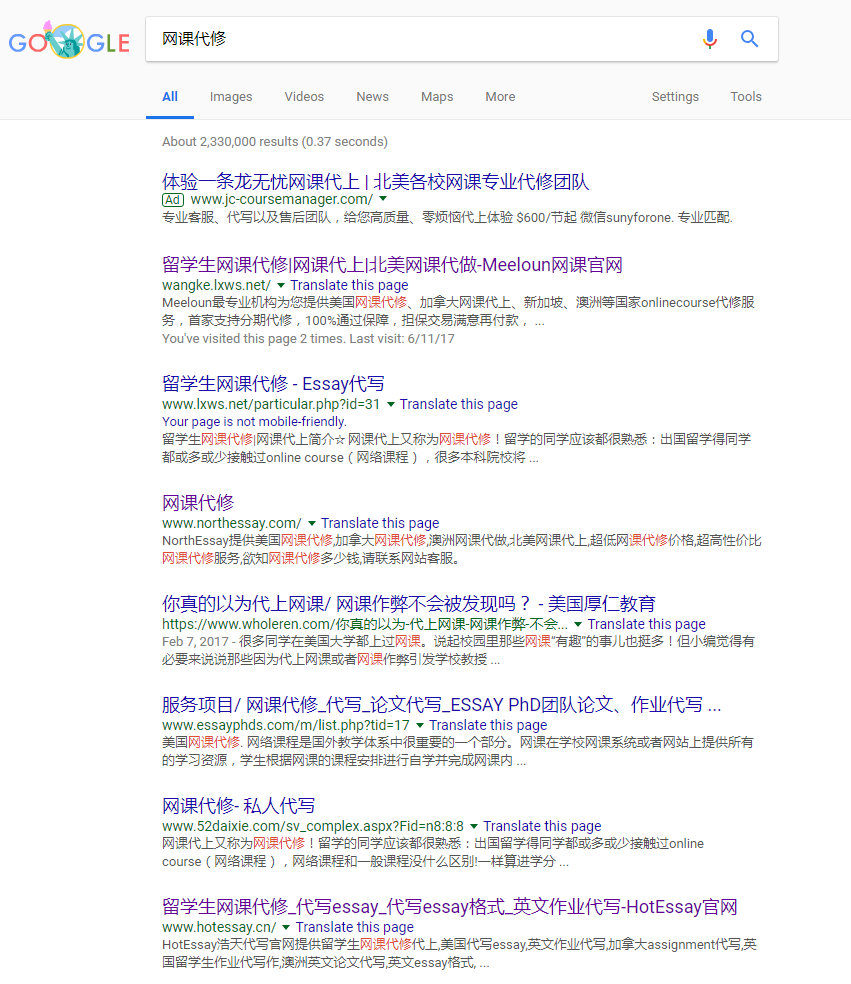
Task: Switch to the News tab
Action: click(x=373, y=97)
